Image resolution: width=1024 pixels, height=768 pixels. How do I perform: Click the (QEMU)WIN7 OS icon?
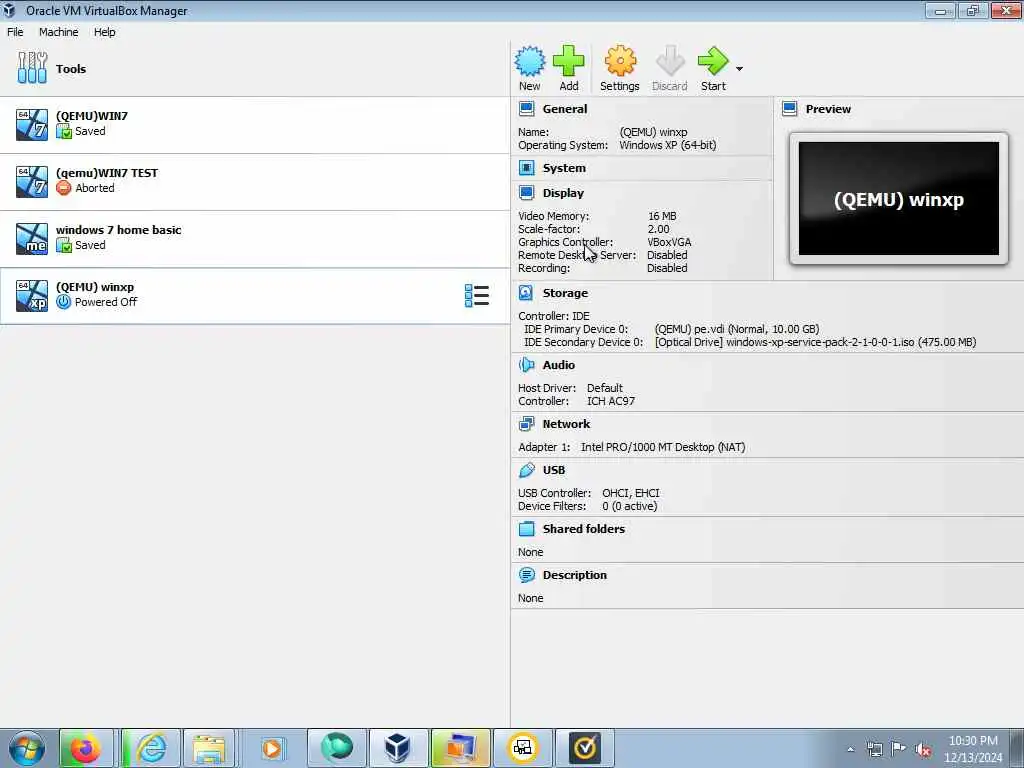32,124
